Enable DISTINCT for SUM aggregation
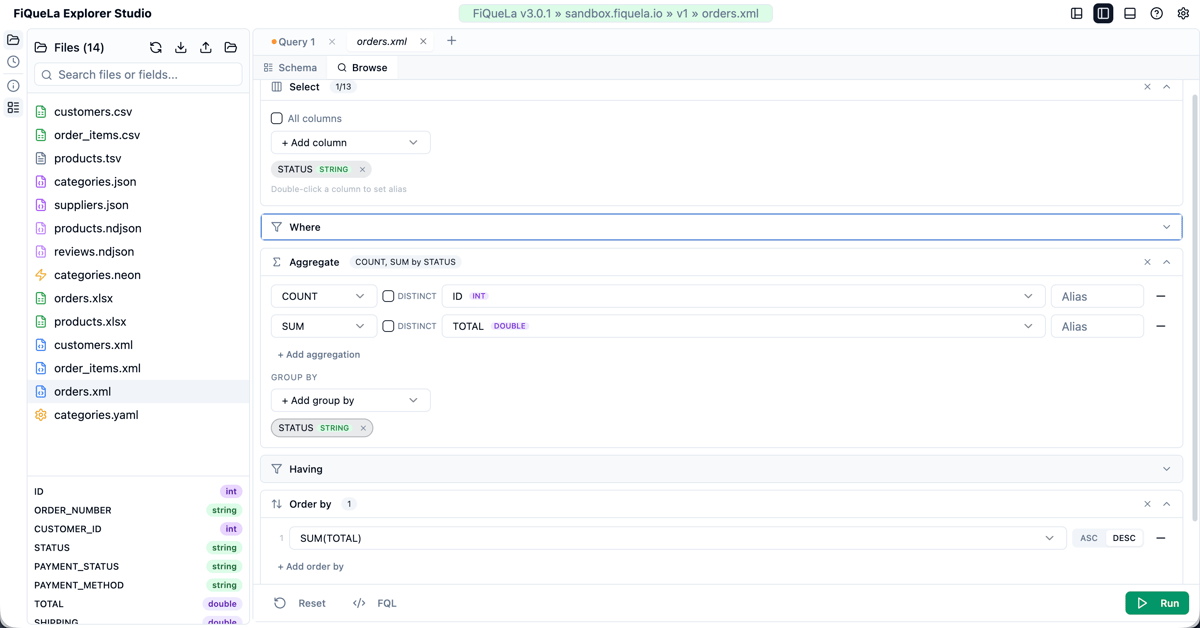The image size is (1200, 628). [x=388, y=326]
